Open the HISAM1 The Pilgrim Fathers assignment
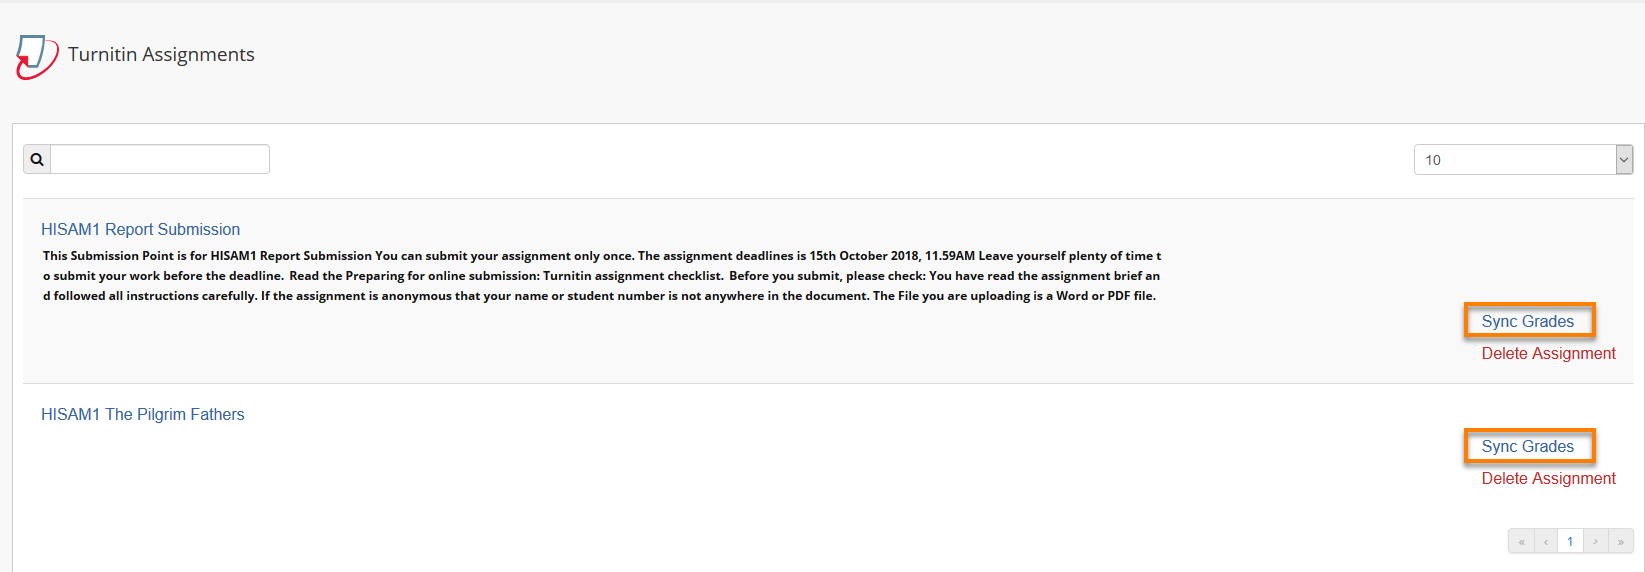Image resolution: width=1645 pixels, height=572 pixels. (142, 415)
